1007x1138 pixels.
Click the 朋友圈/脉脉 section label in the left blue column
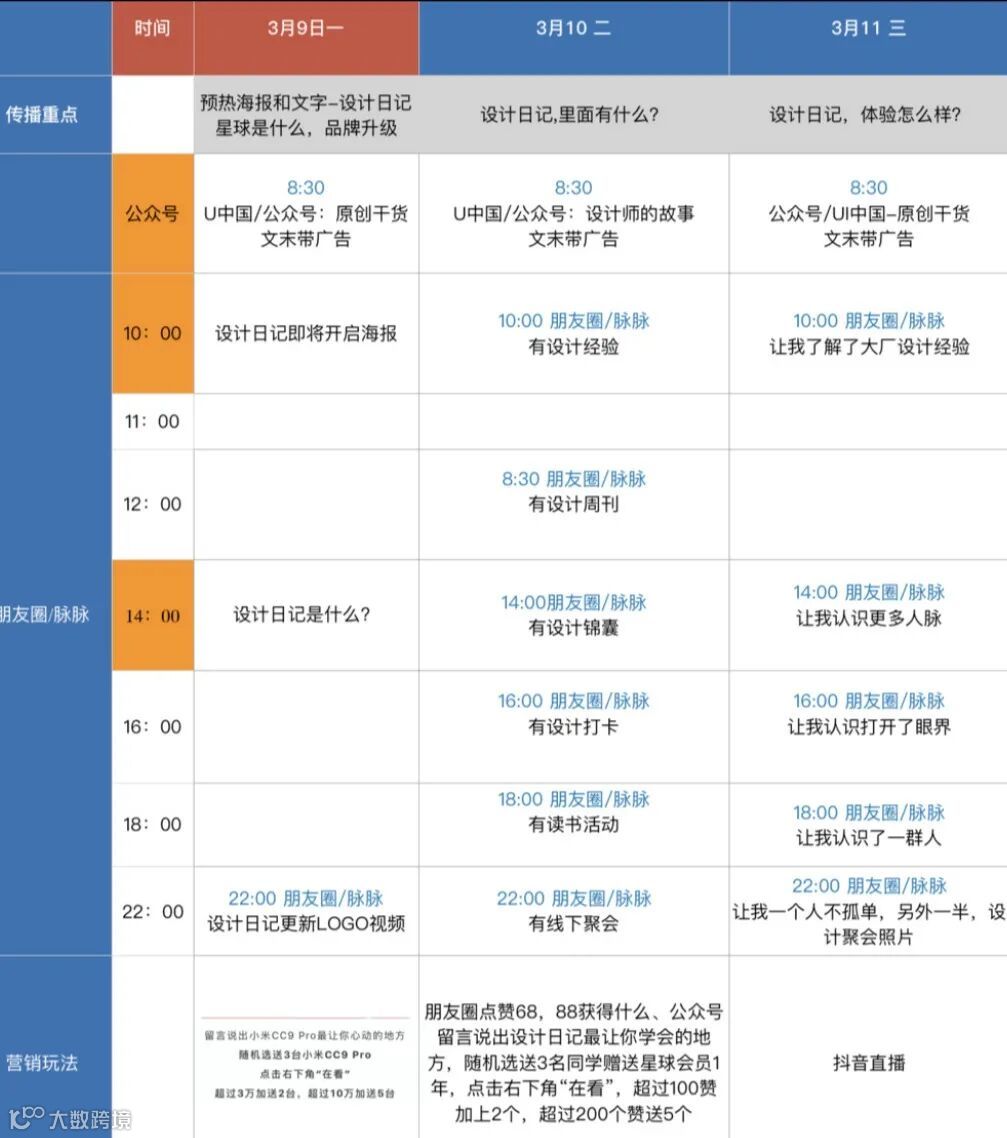click(x=56, y=615)
